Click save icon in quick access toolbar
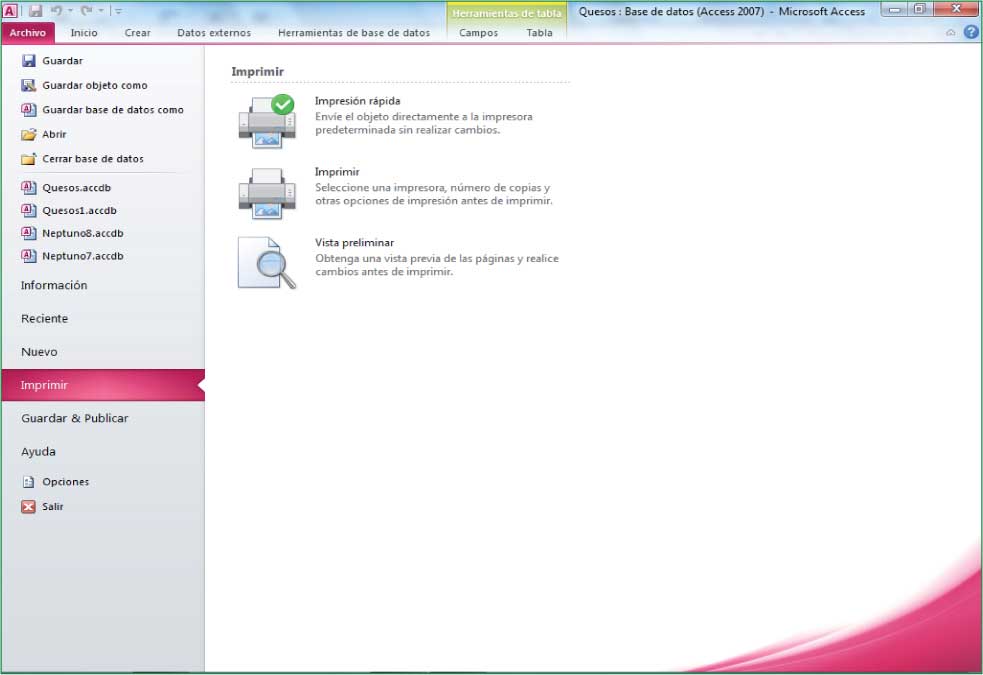 pyautogui.click(x=35, y=11)
